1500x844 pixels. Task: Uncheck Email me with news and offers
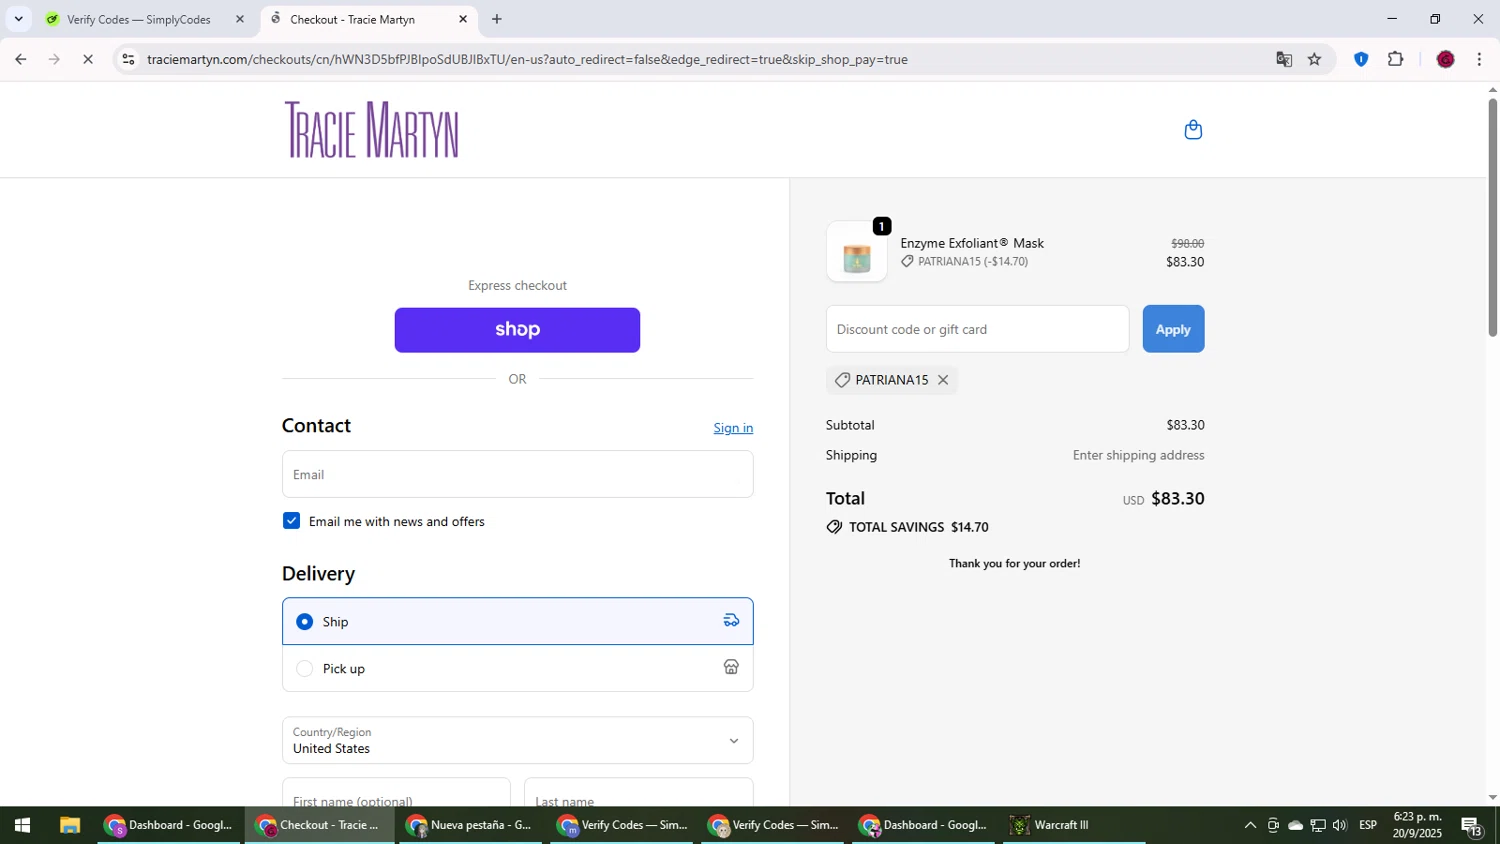coord(291,521)
